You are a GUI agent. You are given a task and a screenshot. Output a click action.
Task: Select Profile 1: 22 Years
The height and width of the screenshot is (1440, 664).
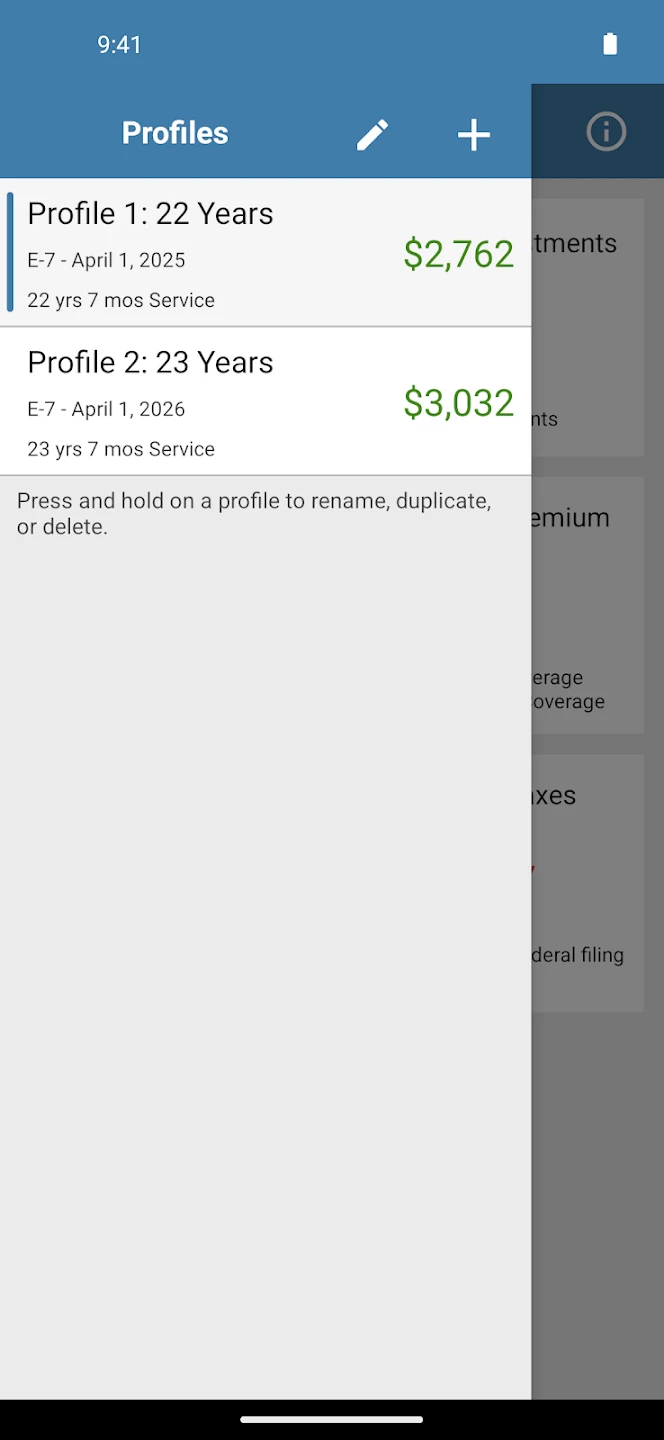coord(150,214)
